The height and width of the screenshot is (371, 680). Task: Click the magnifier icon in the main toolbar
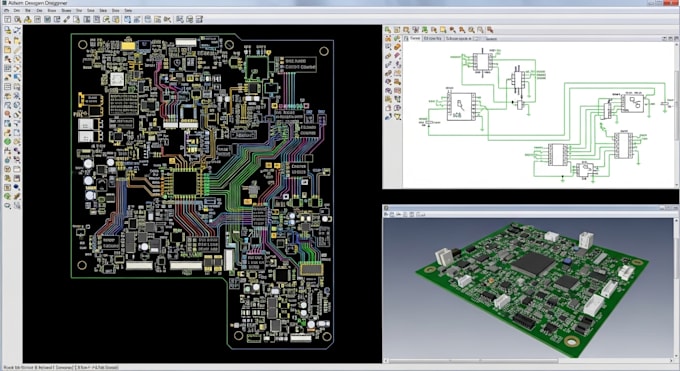tap(17, 19)
